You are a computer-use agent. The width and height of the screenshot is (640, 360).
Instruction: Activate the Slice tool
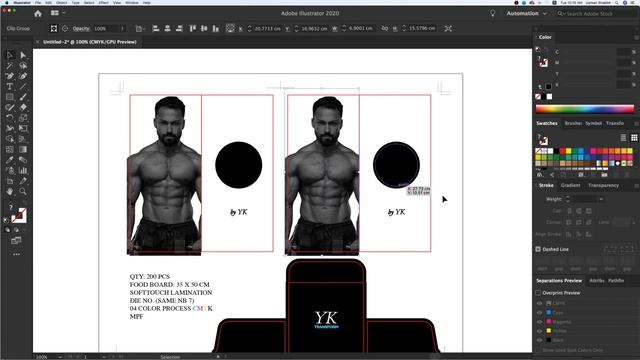23,181
